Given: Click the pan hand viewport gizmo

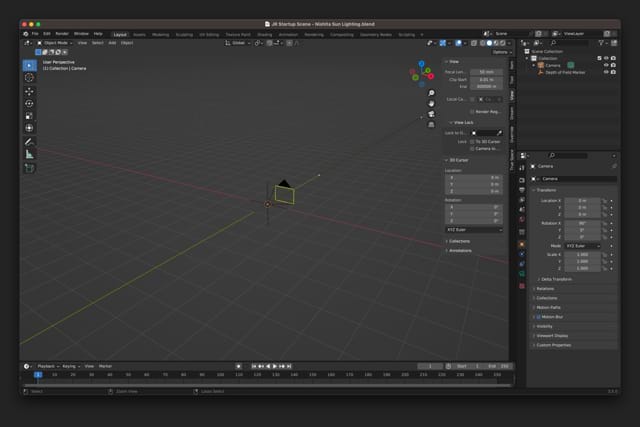Looking at the screenshot, I should tap(431, 103).
